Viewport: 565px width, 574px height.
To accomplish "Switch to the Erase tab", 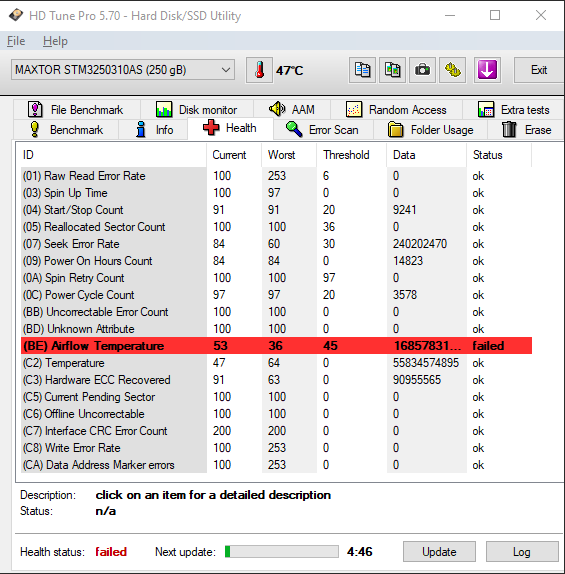I will (x=526, y=130).
